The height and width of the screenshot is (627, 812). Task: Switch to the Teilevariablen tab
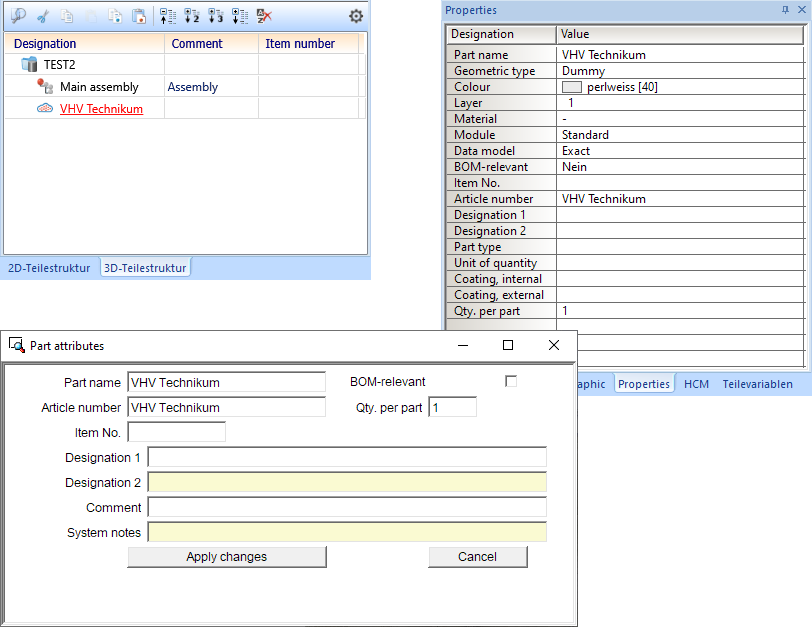point(757,384)
